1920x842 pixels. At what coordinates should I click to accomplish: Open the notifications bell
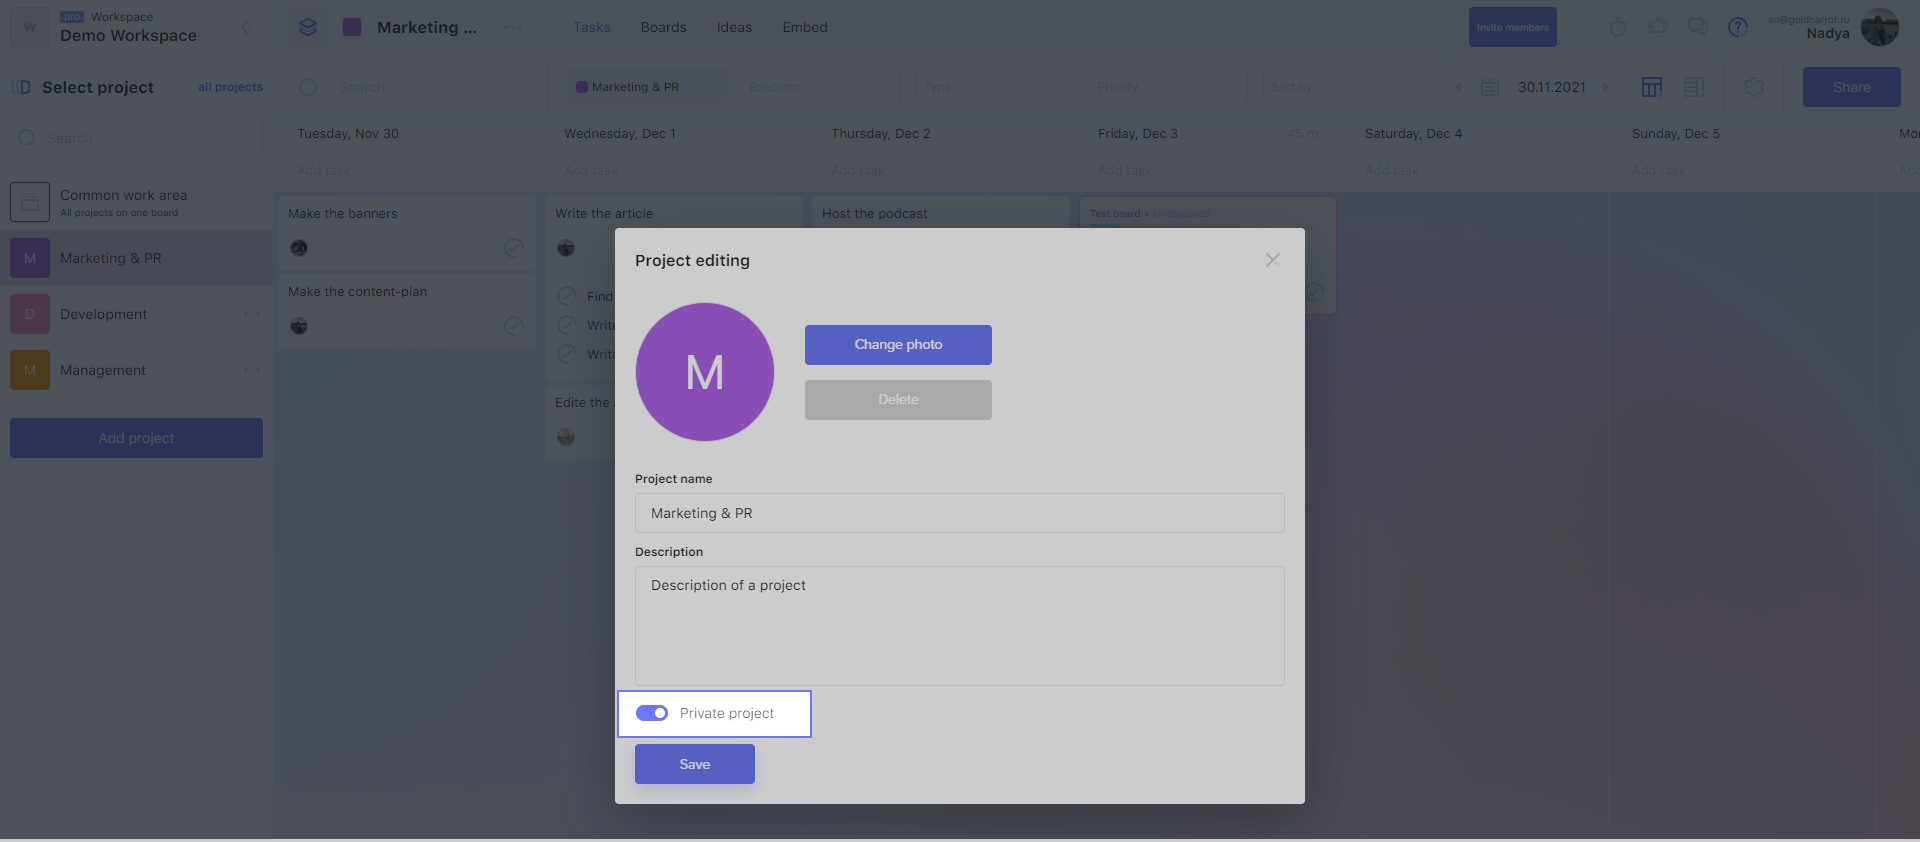1658,27
